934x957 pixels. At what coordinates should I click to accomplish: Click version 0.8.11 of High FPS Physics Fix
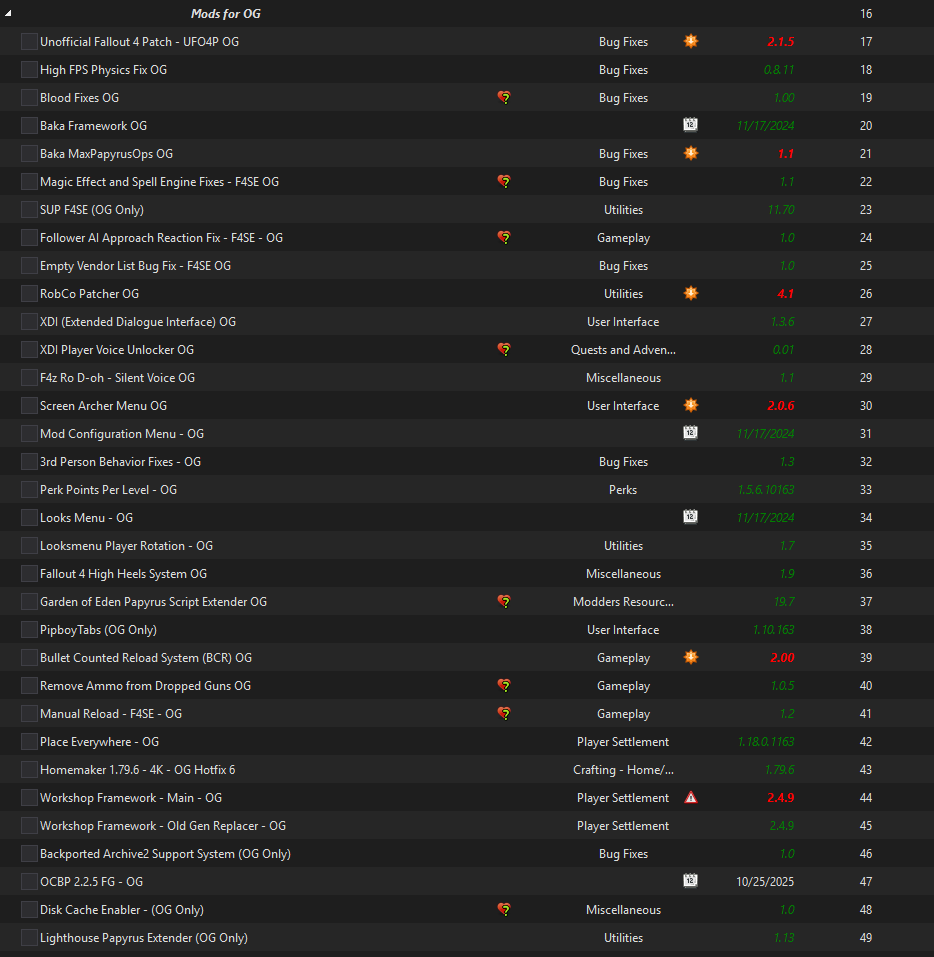[x=779, y=70]
